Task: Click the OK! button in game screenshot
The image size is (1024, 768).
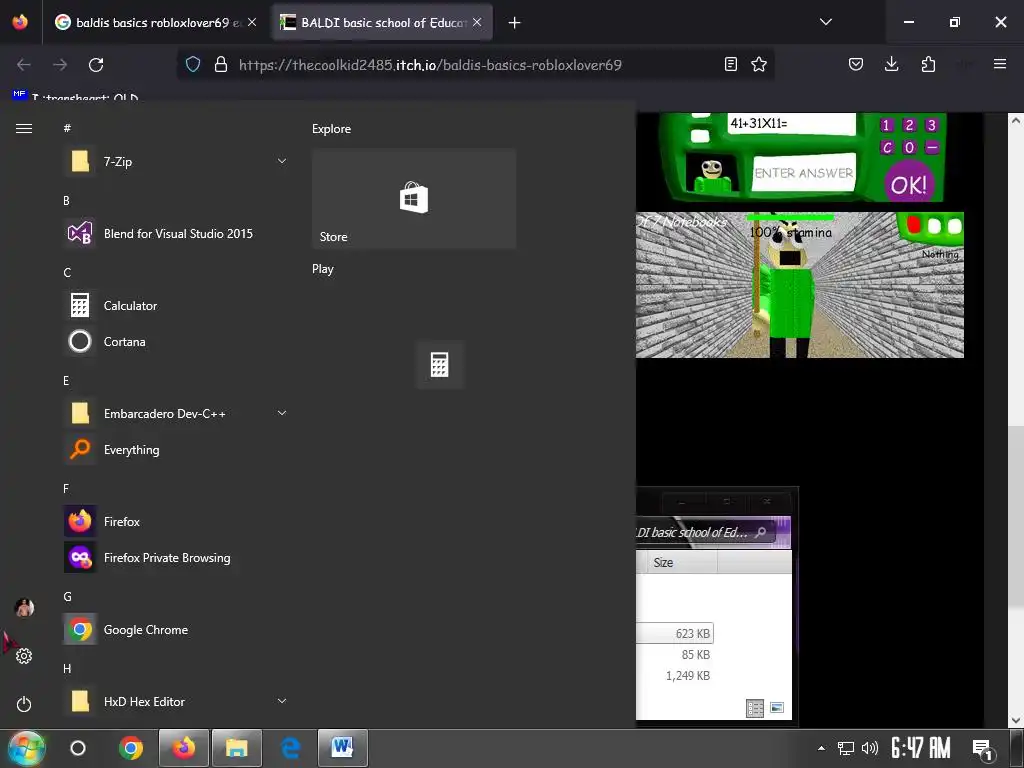Action: (x=908, y=185)
